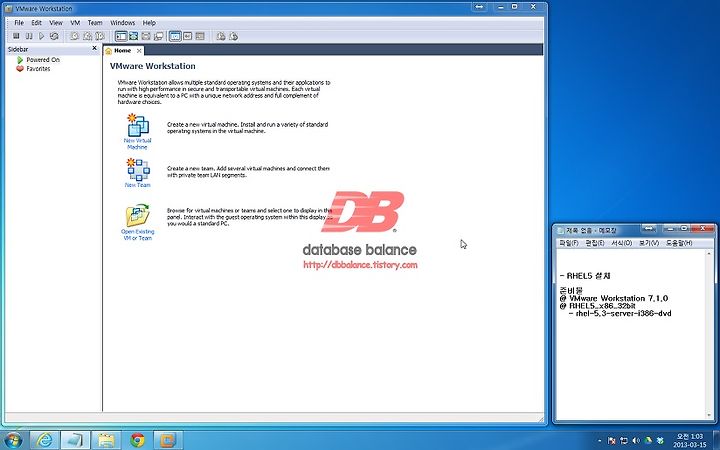The image size is (720, 450).
Task: Open the Windows menu
Action: [x=123, y=22]
